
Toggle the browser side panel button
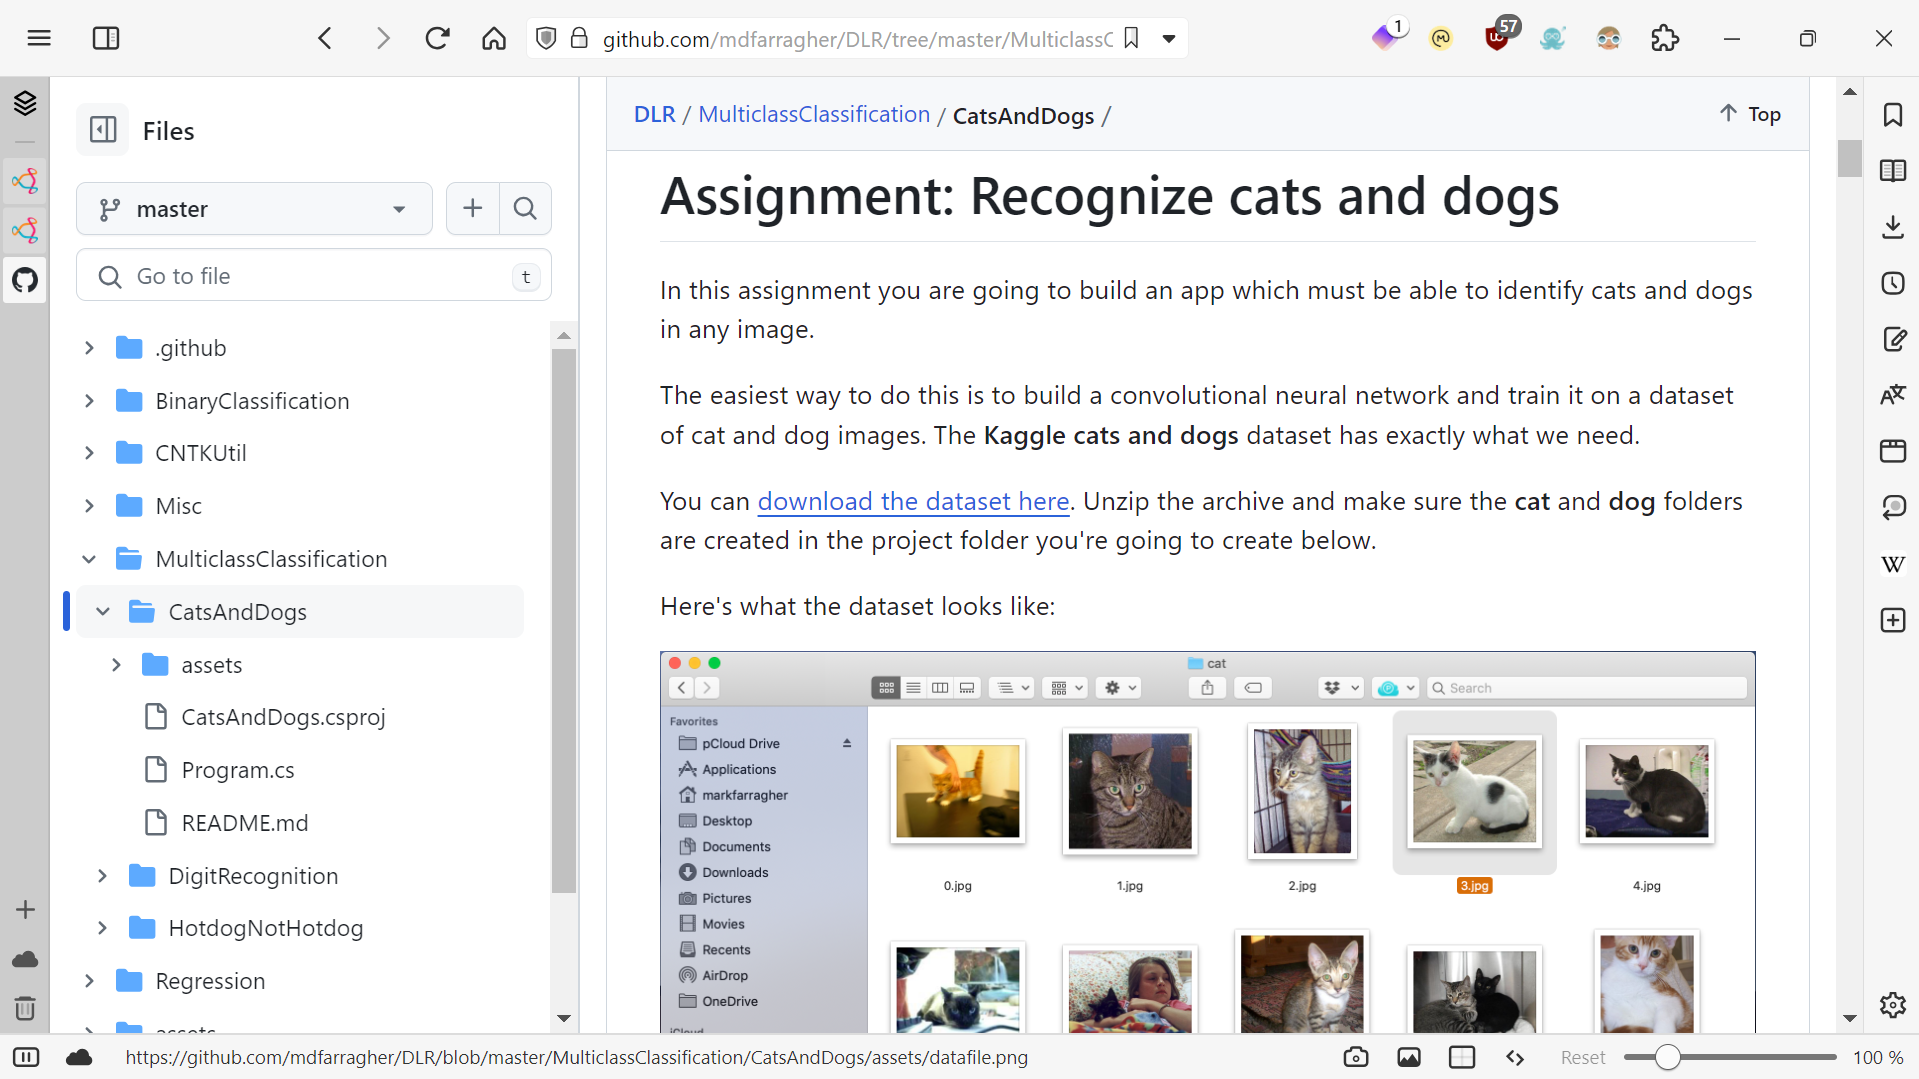click(106, 39)
